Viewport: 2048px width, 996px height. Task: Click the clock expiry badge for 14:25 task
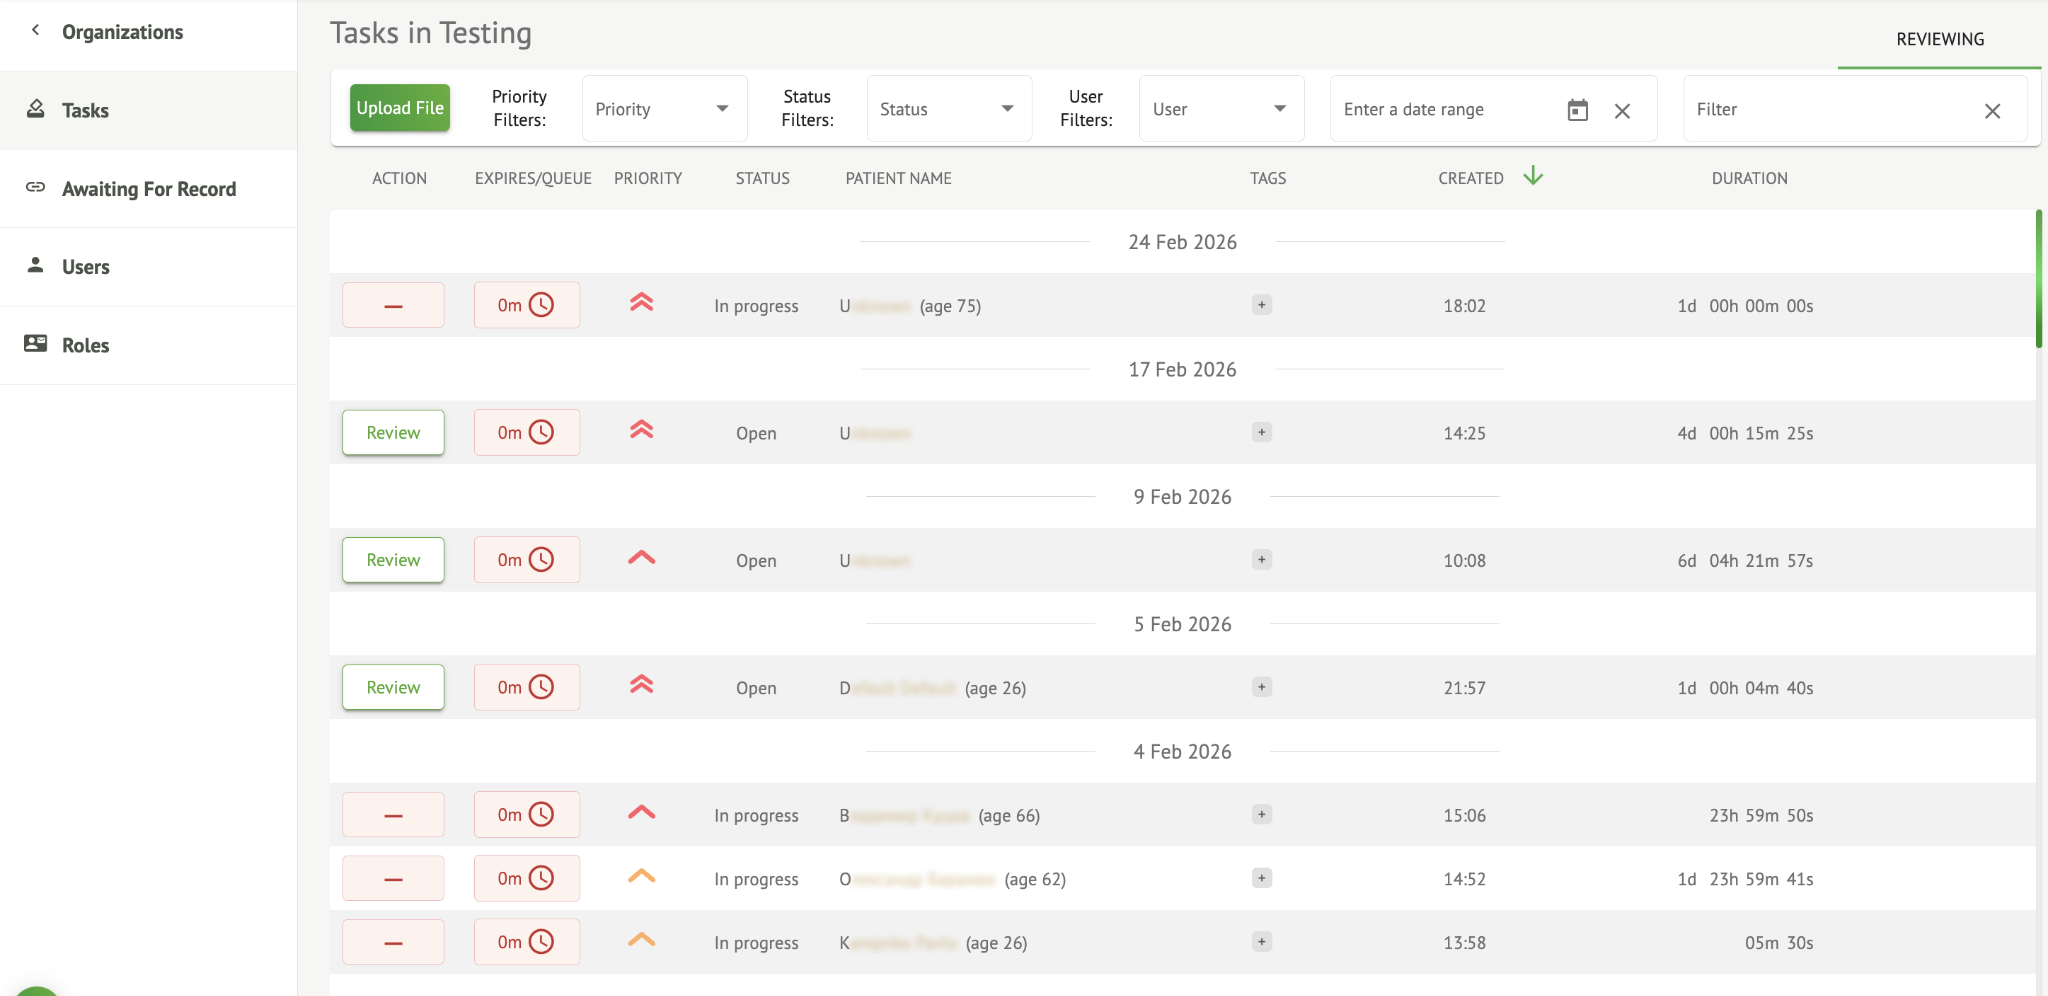point(526,433)
